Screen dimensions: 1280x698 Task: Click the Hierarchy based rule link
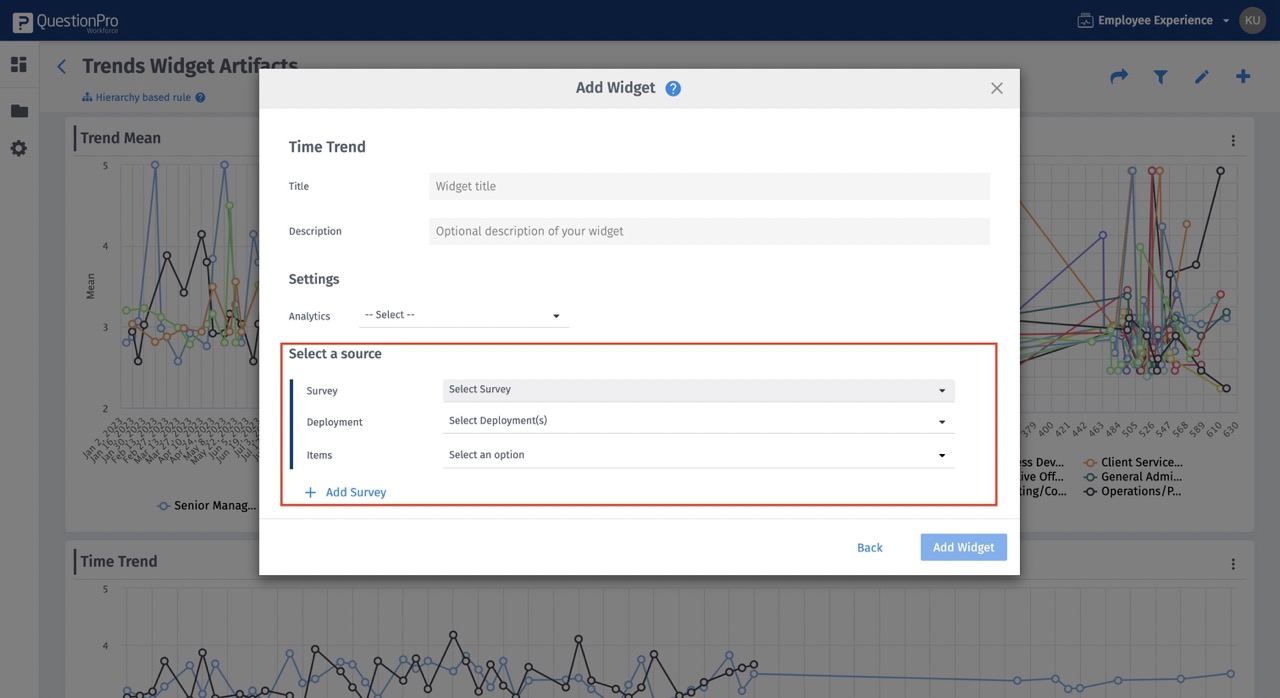point(144,98)
